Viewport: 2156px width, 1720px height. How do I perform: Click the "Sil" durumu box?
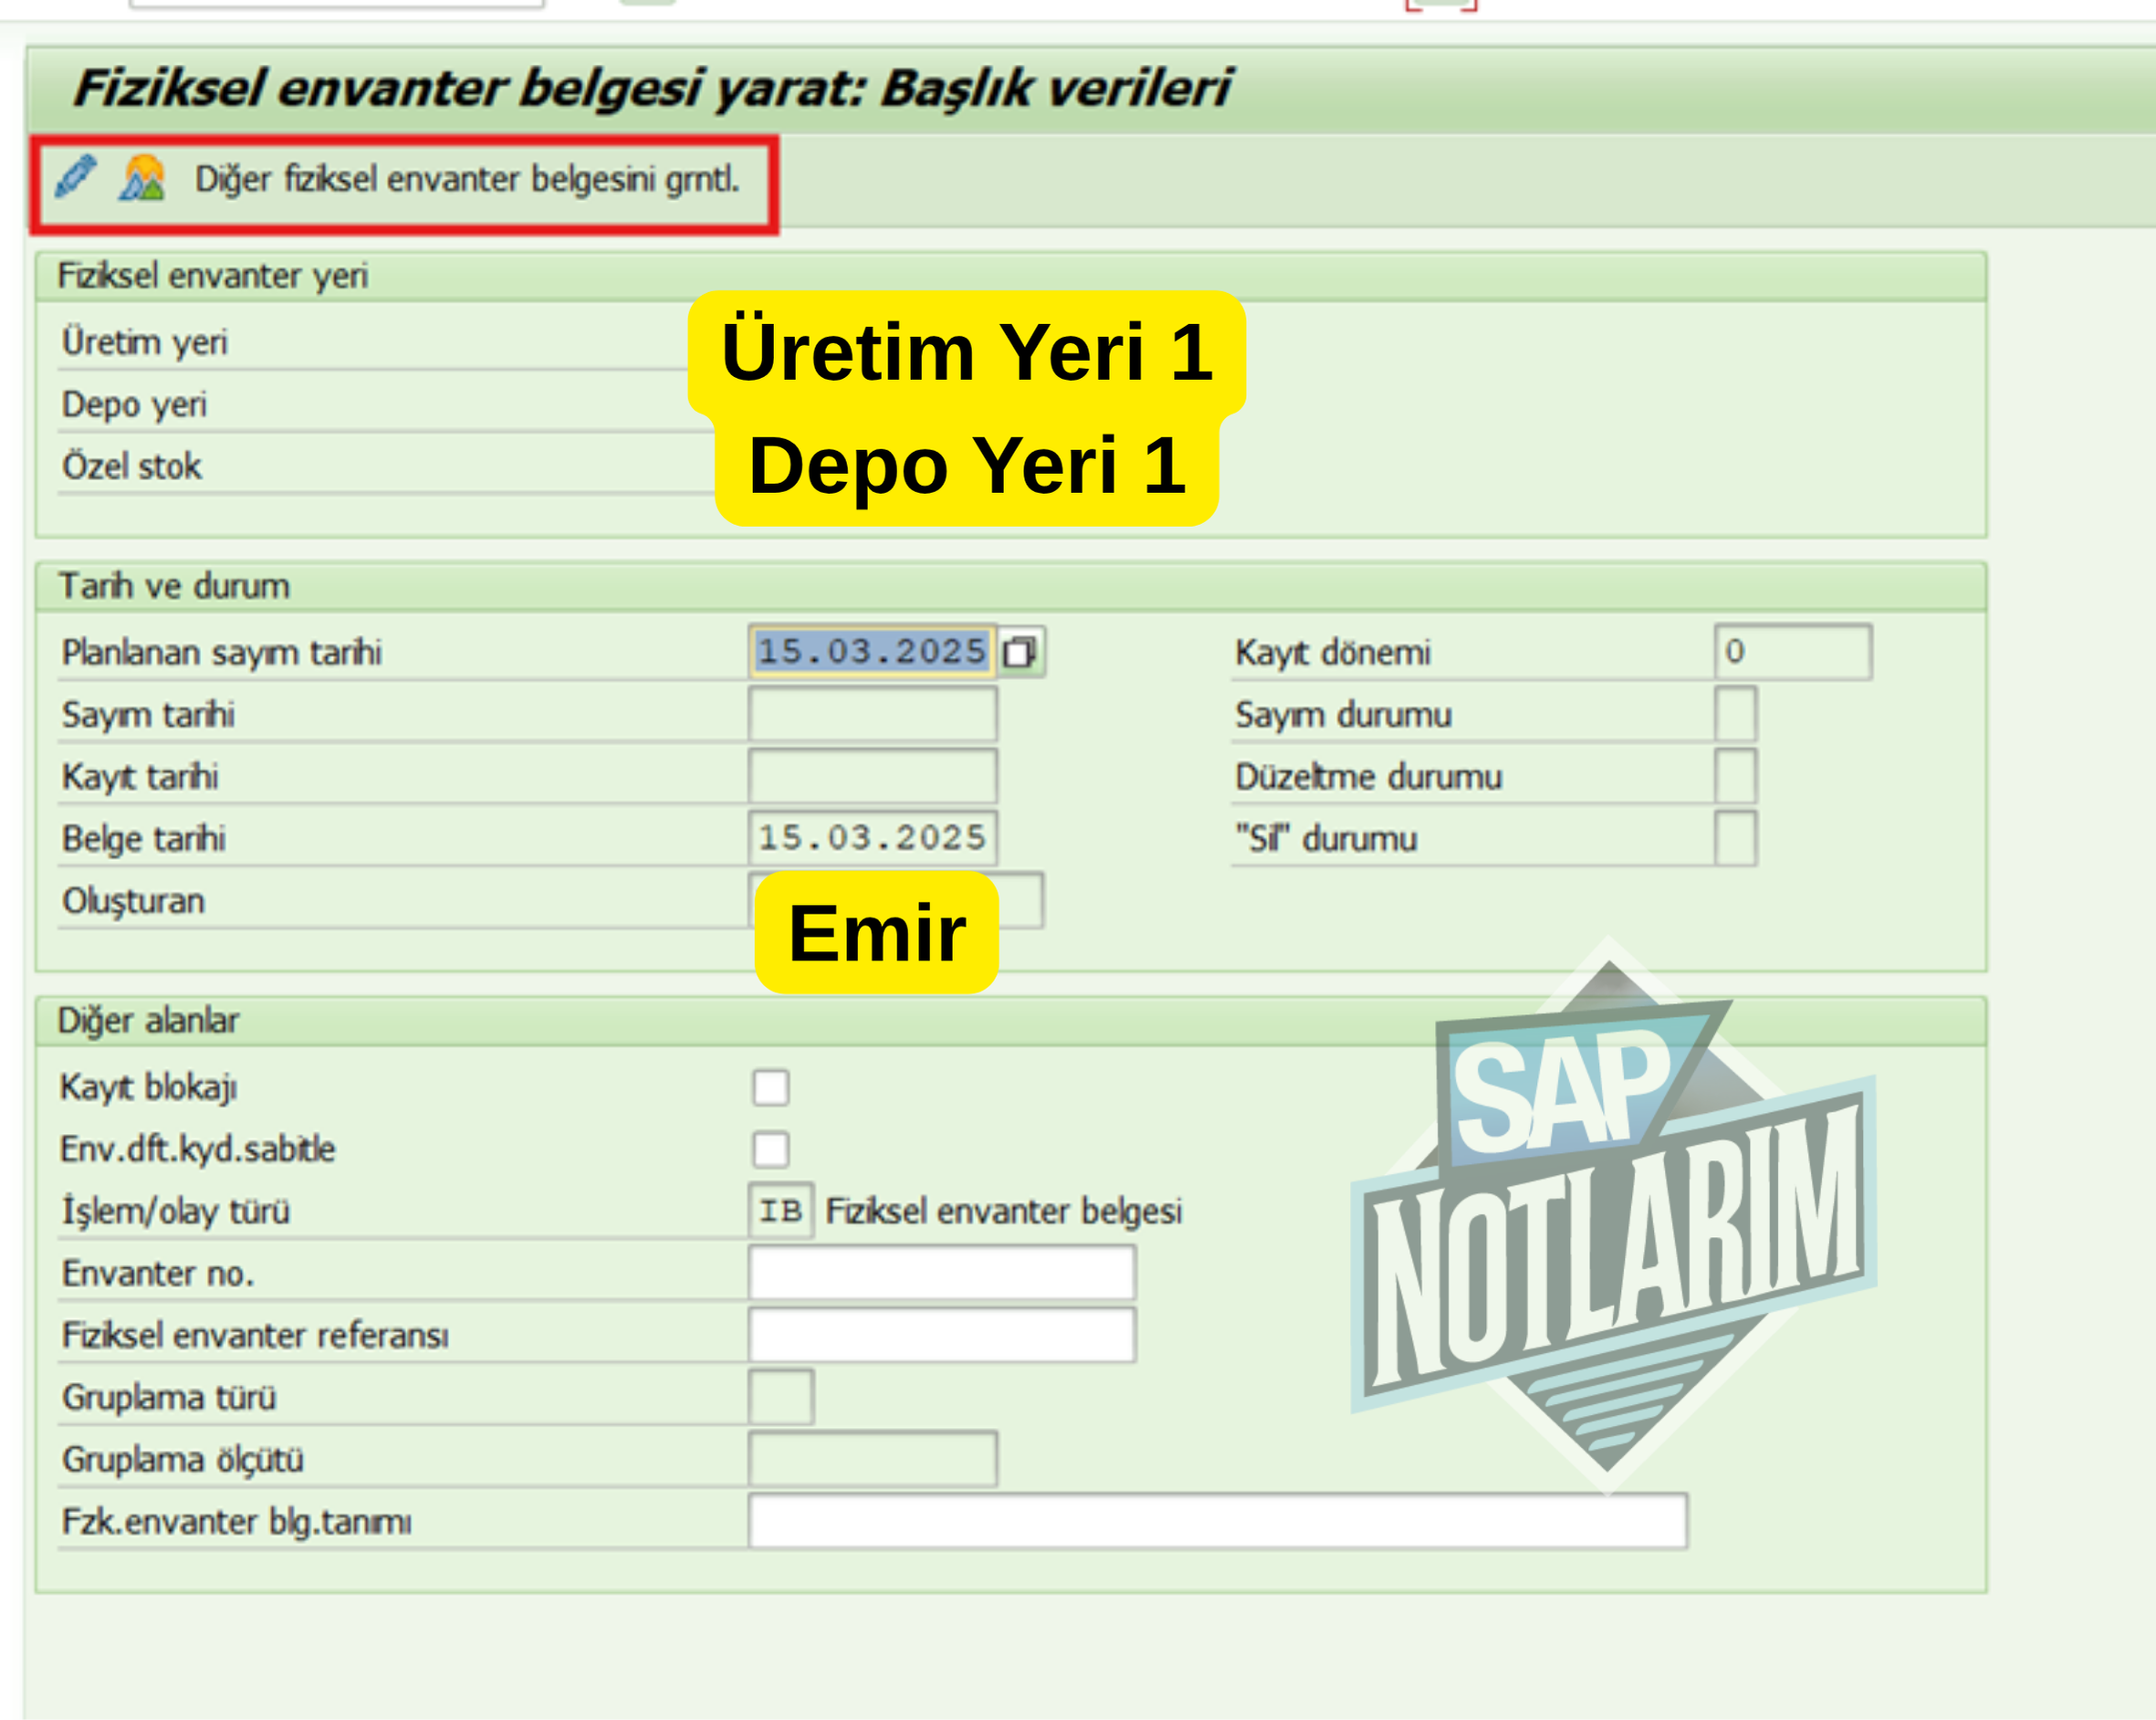click(1735, 838)
